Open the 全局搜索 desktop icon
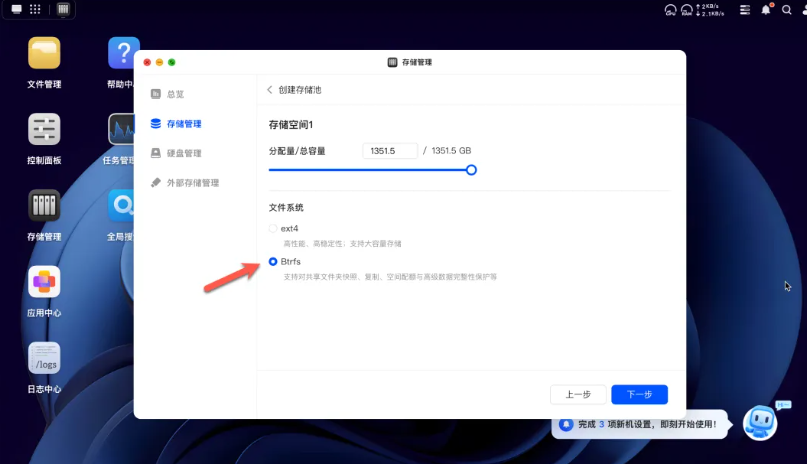This screenshot has width=807, height=464. point(121,205)
